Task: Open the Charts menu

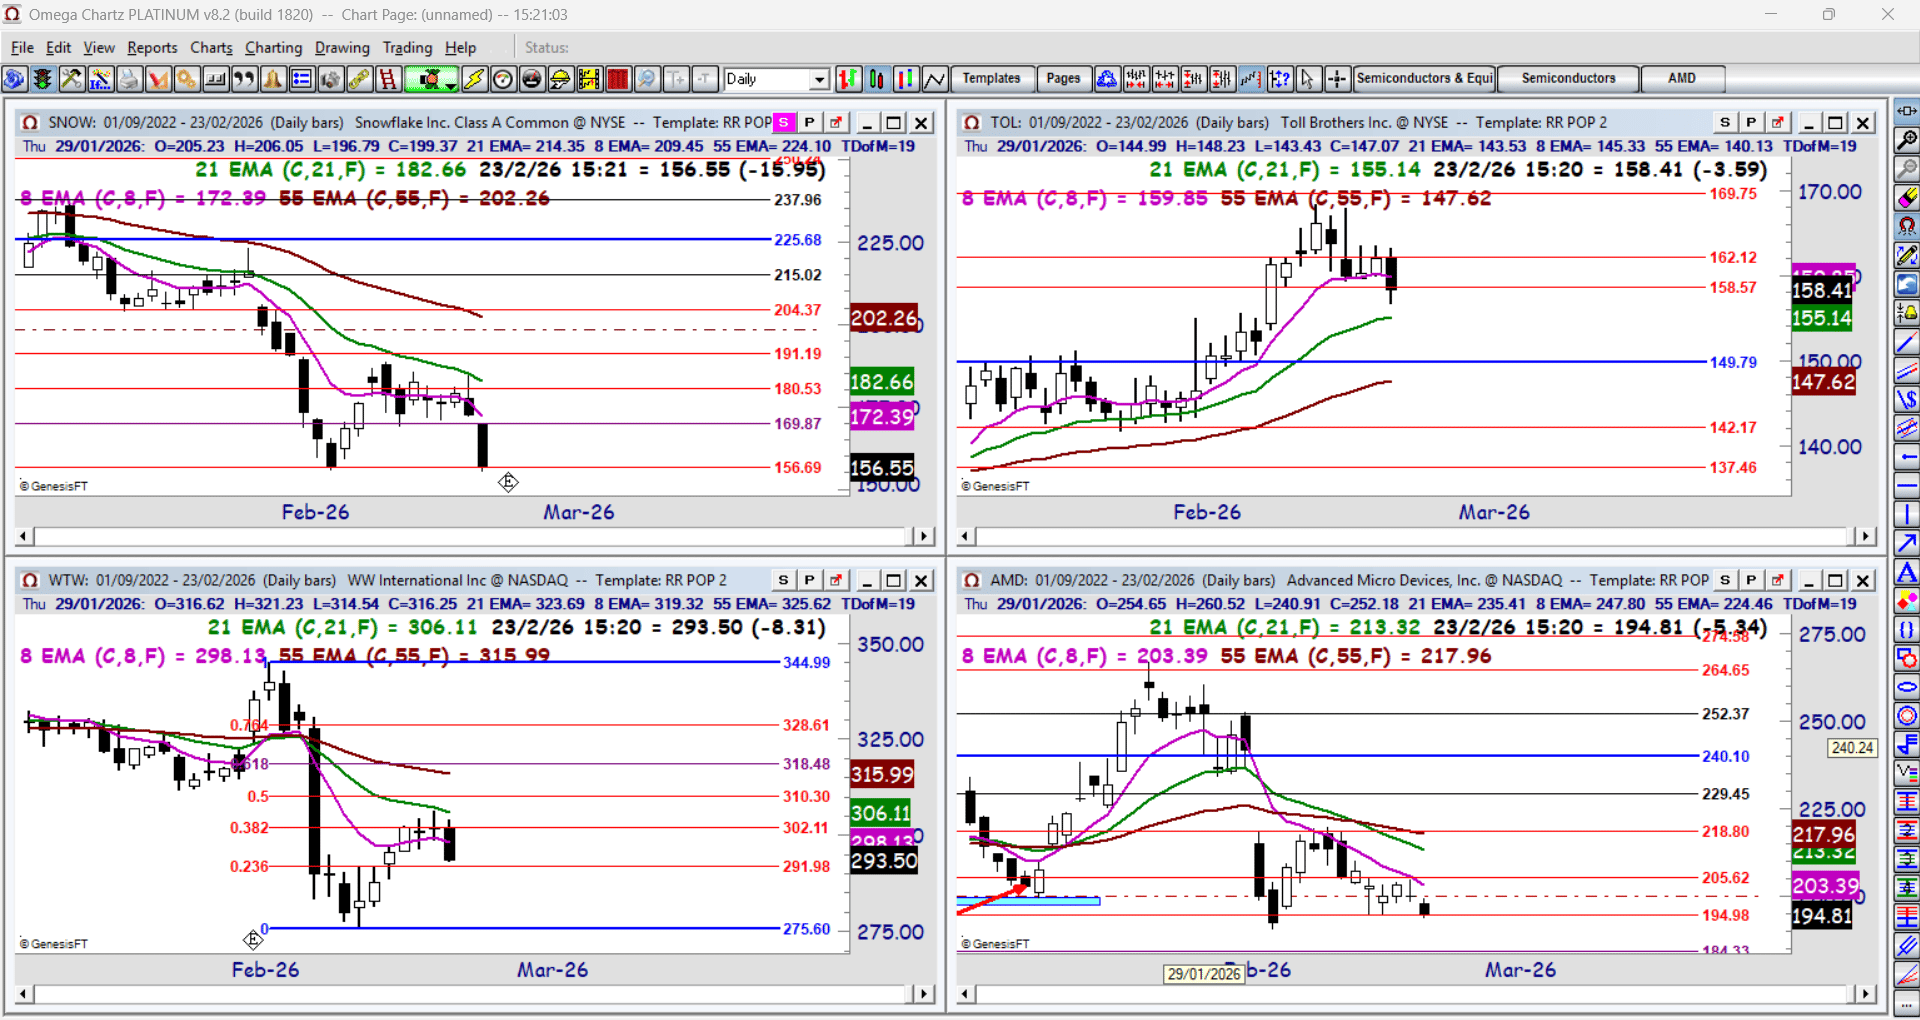Action: coord(211,47)
